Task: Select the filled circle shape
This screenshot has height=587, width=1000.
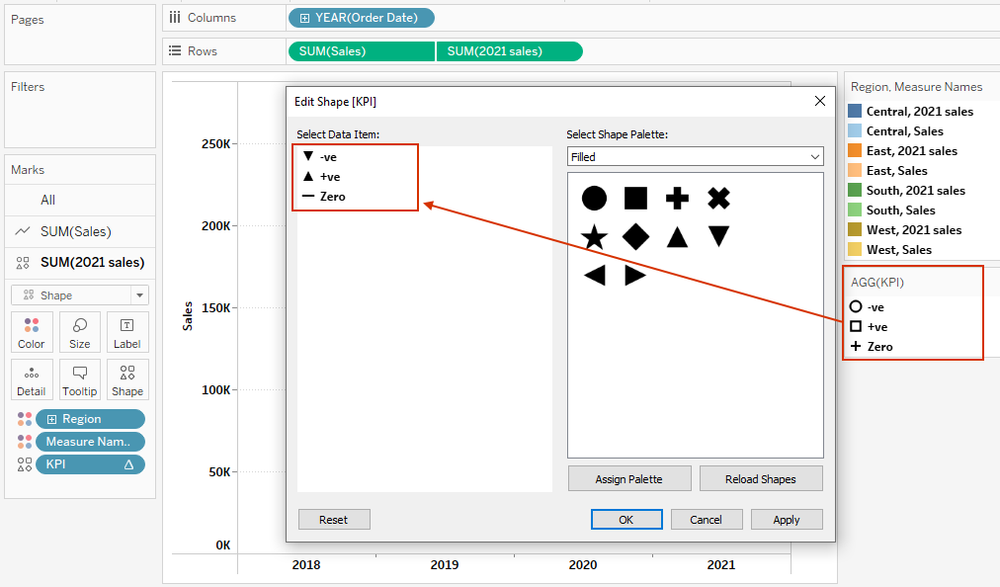Action: (593, 198)
